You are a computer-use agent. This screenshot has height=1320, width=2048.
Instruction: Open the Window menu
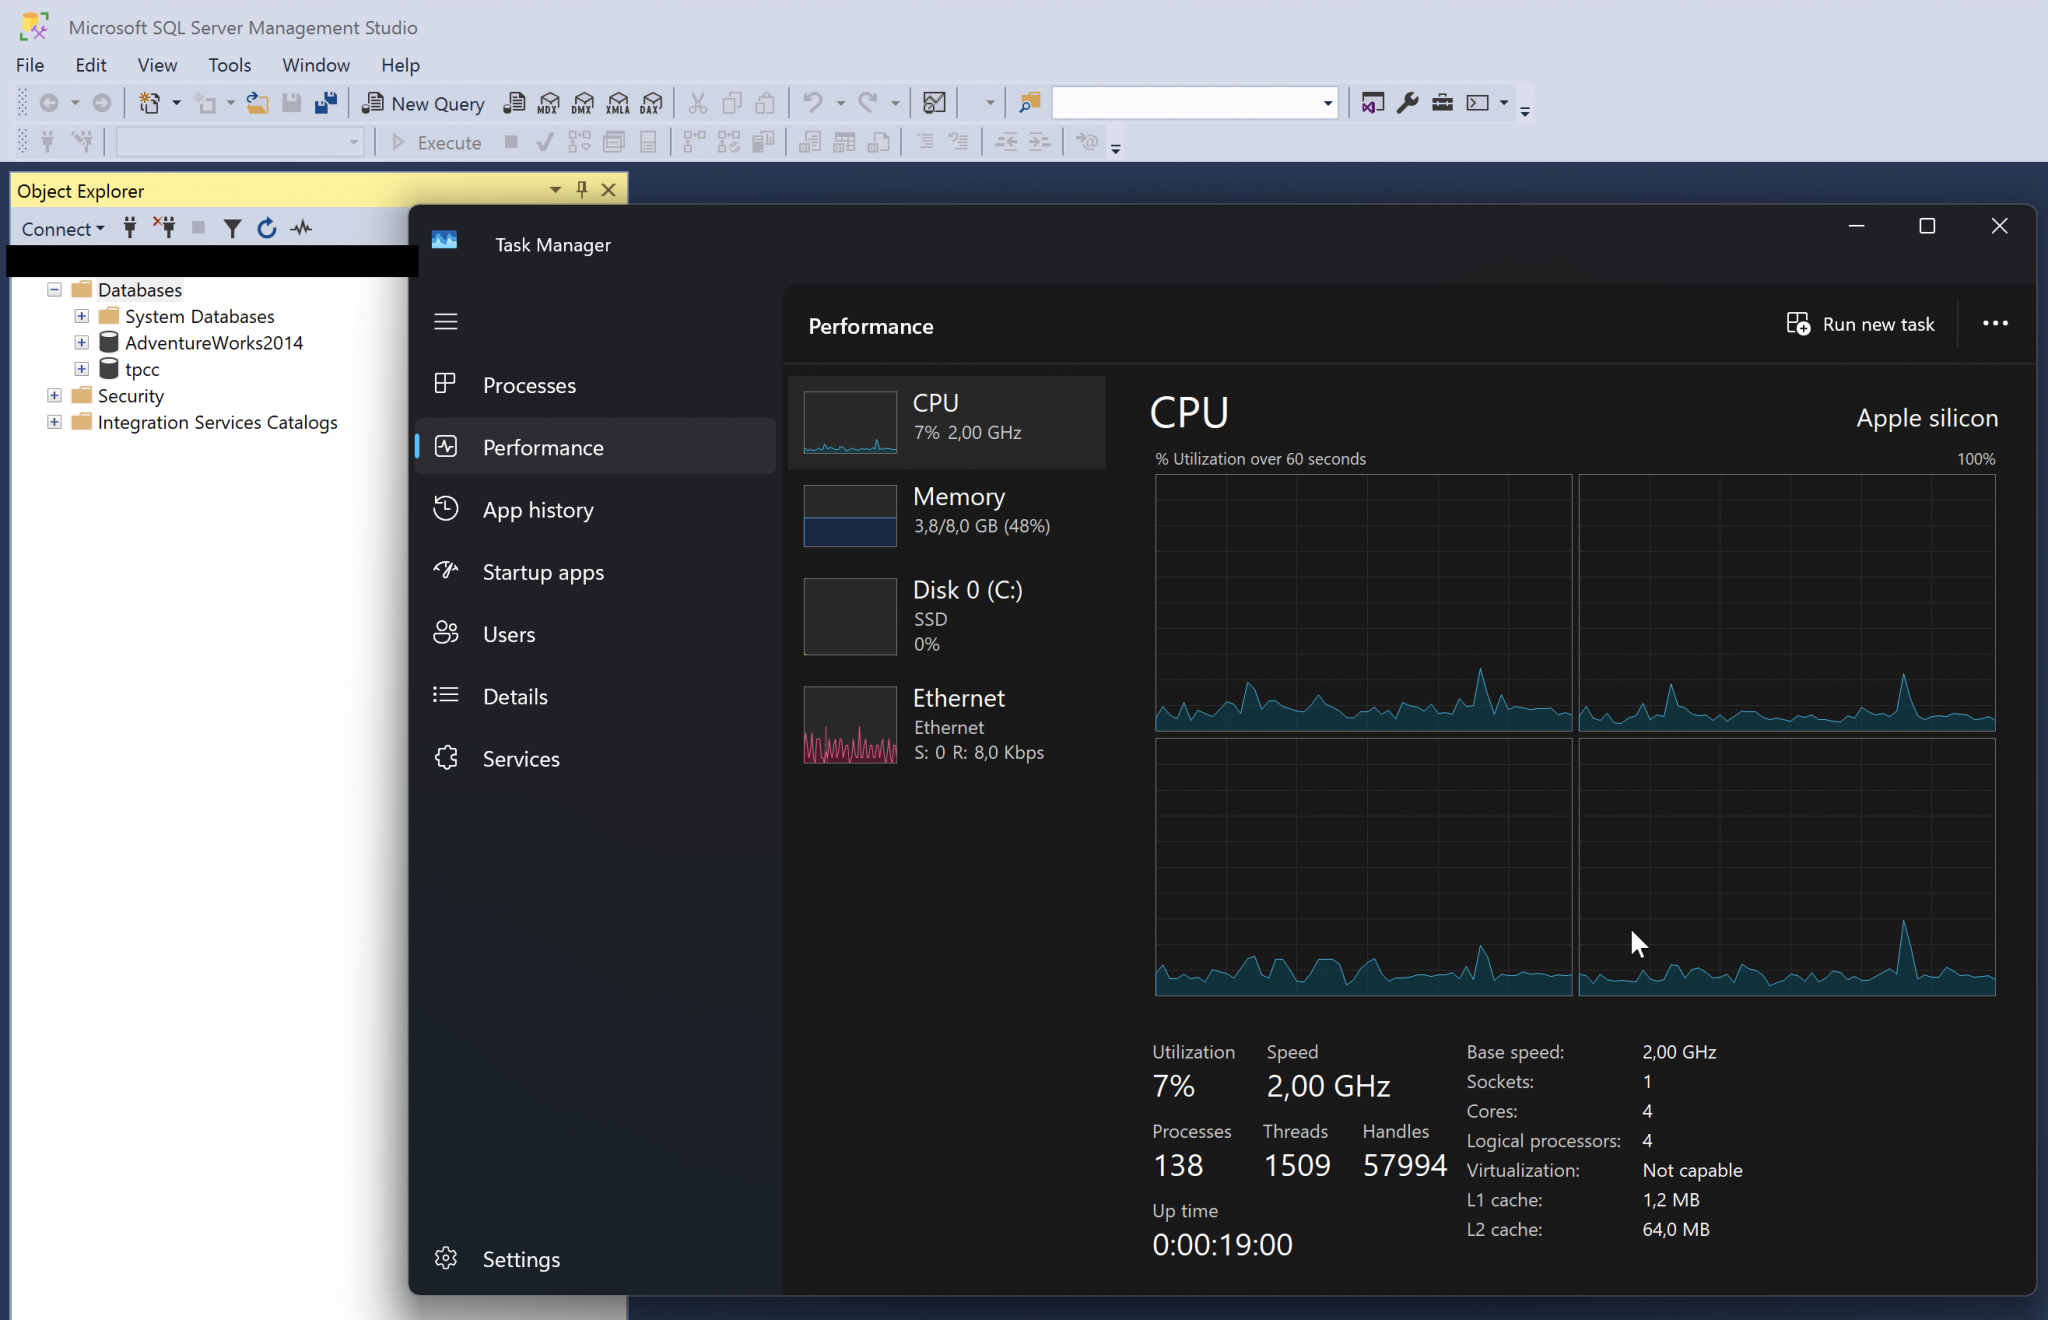[x=316, y=65]
